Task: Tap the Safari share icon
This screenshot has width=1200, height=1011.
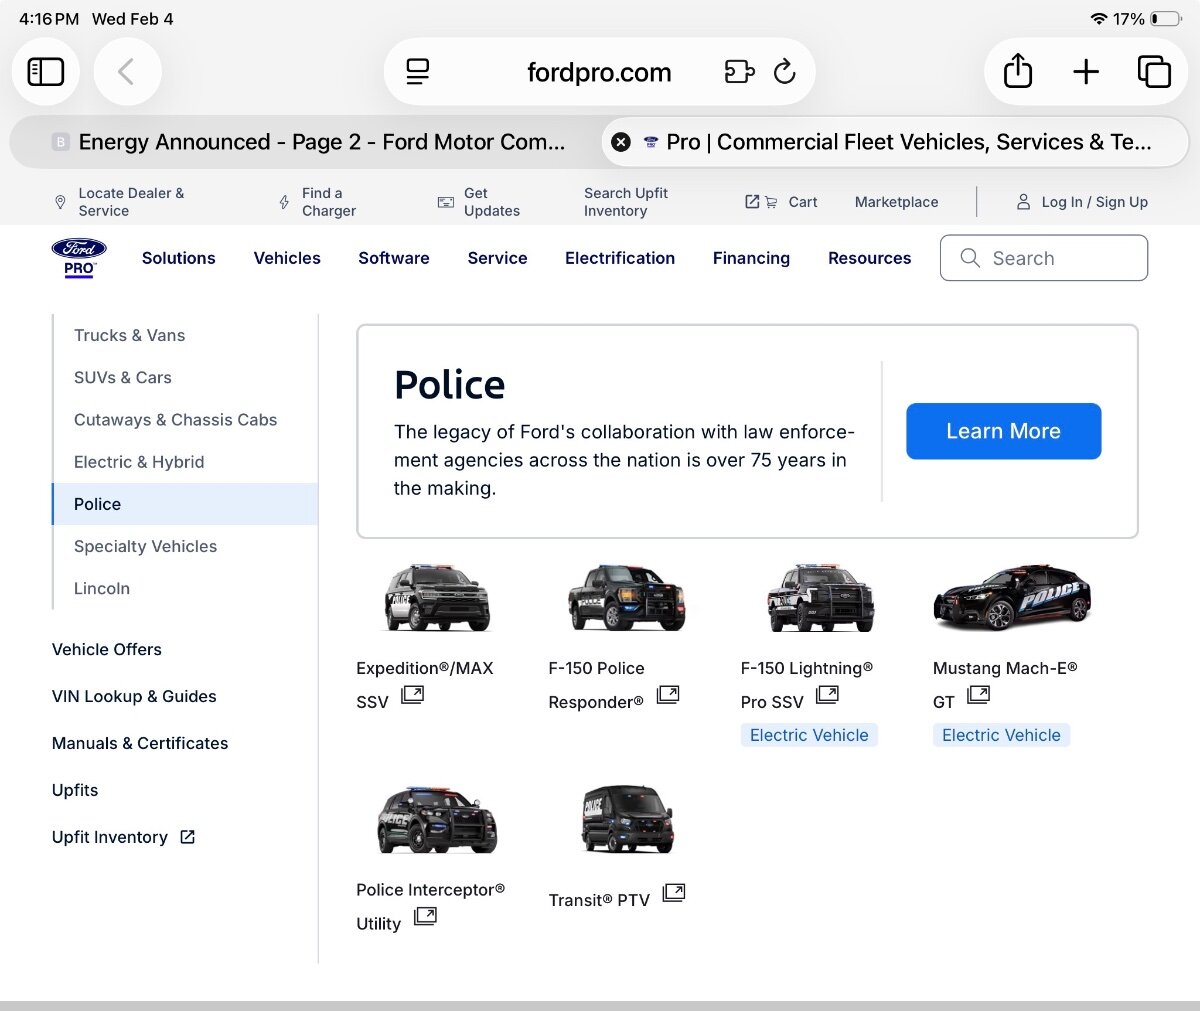Action: (1017, 72)
